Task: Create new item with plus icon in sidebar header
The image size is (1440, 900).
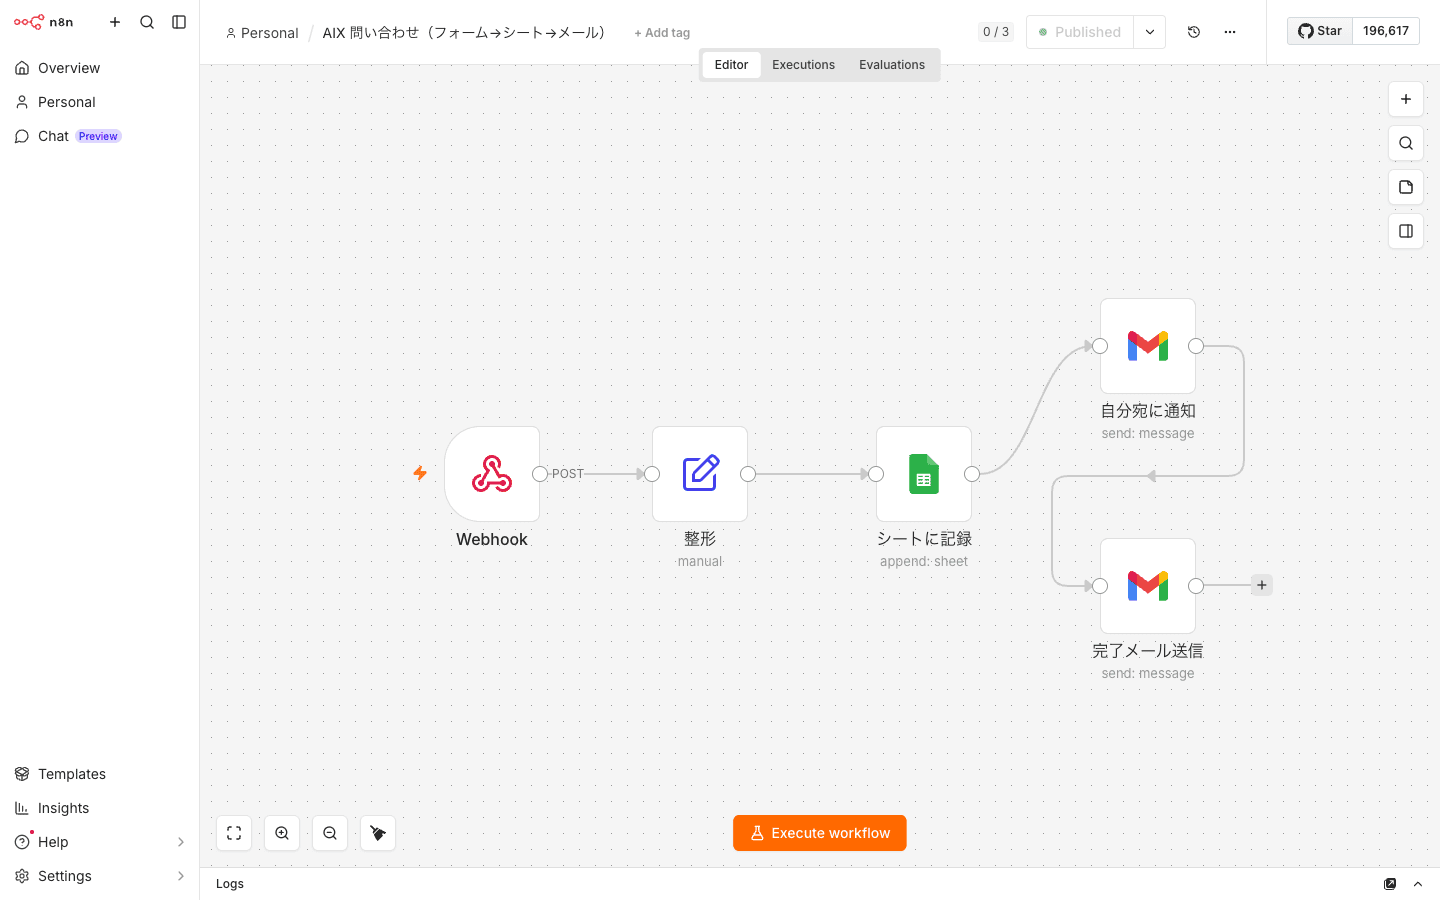Action: (115, 22)
